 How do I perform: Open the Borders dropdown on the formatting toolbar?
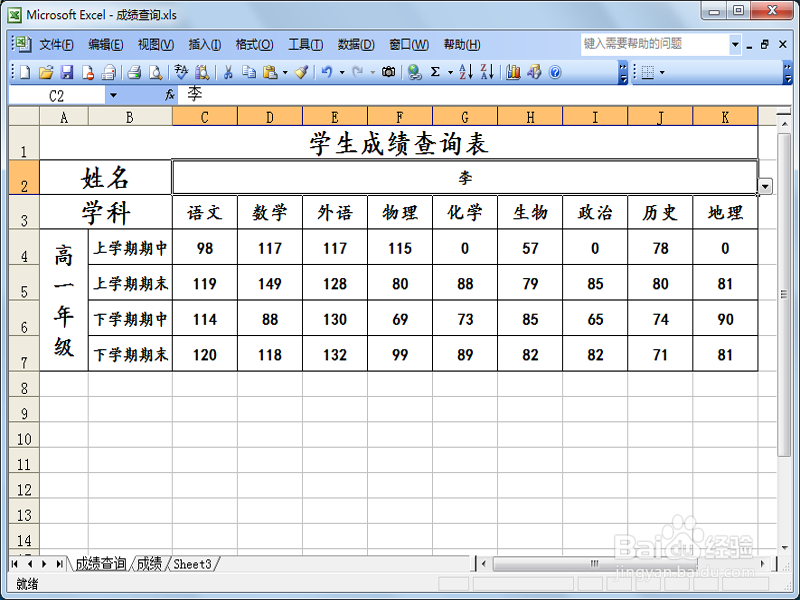[662, 72]
